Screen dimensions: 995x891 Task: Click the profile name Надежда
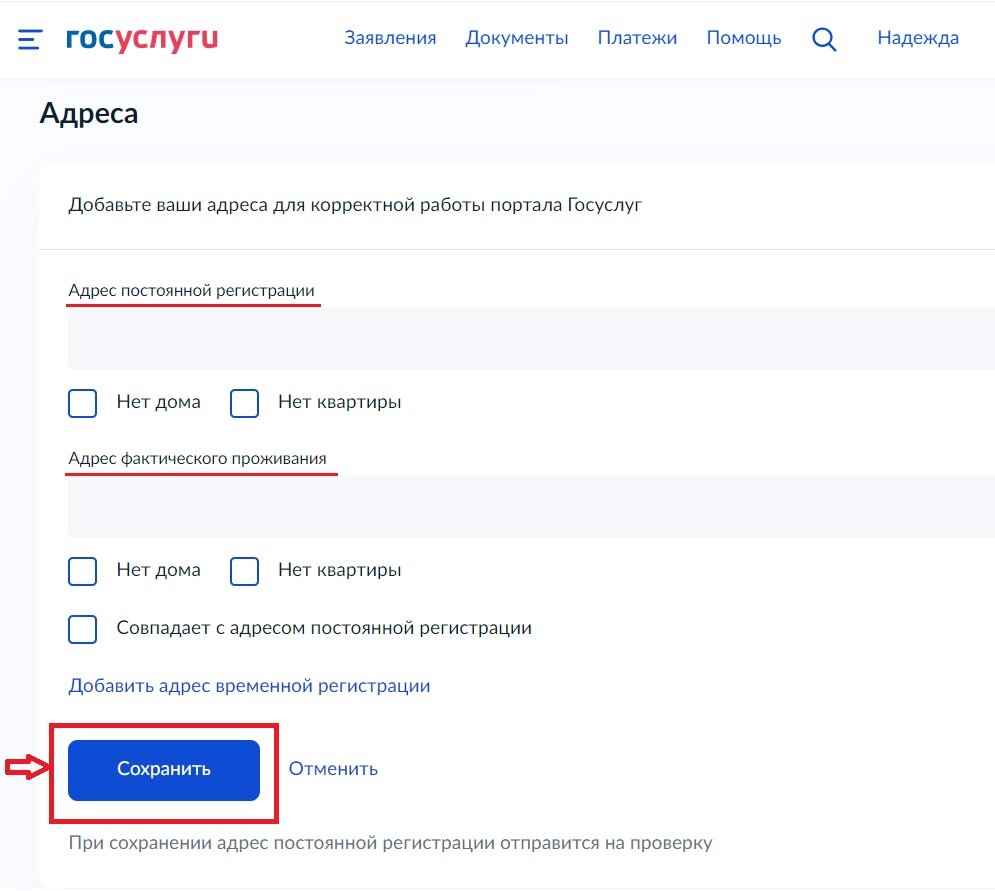(x=917, y=38)
